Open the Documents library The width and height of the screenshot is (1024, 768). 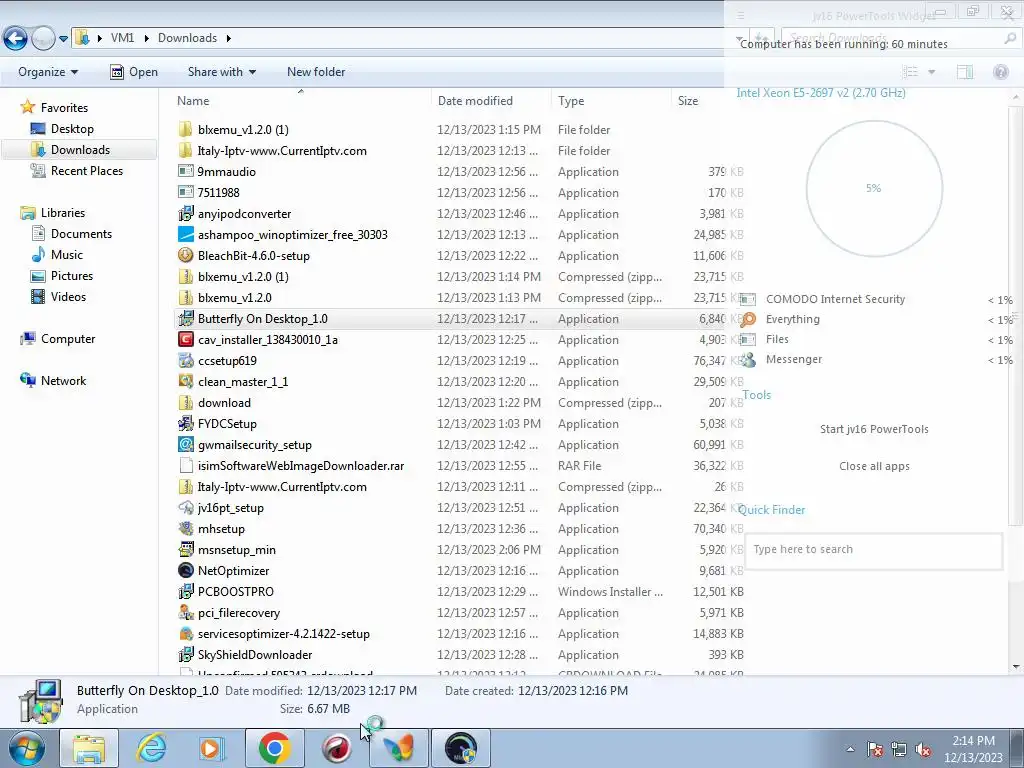pos(81,234)
